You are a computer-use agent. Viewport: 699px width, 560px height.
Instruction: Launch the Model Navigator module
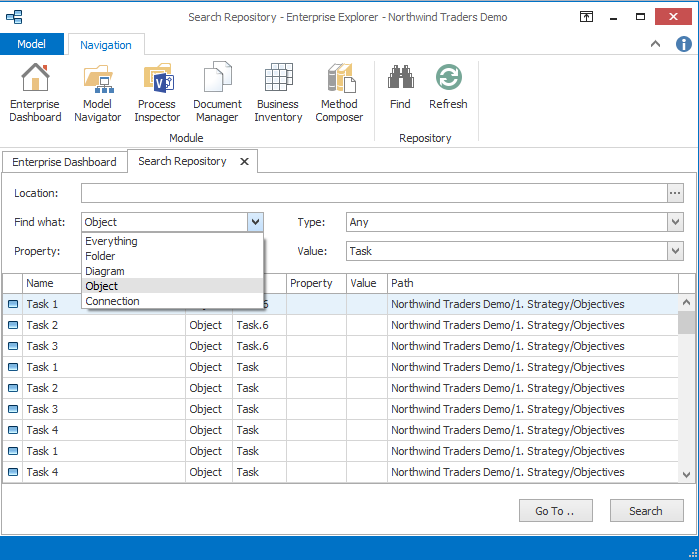tap(98, 92)
